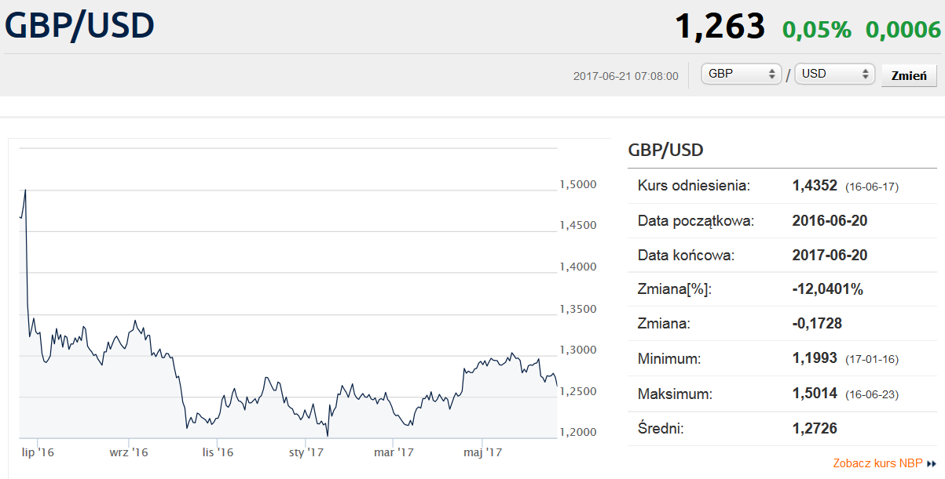This screenshot has width=945, height=479.
Task: Click the Maksimum label
Action: (675, 394)
